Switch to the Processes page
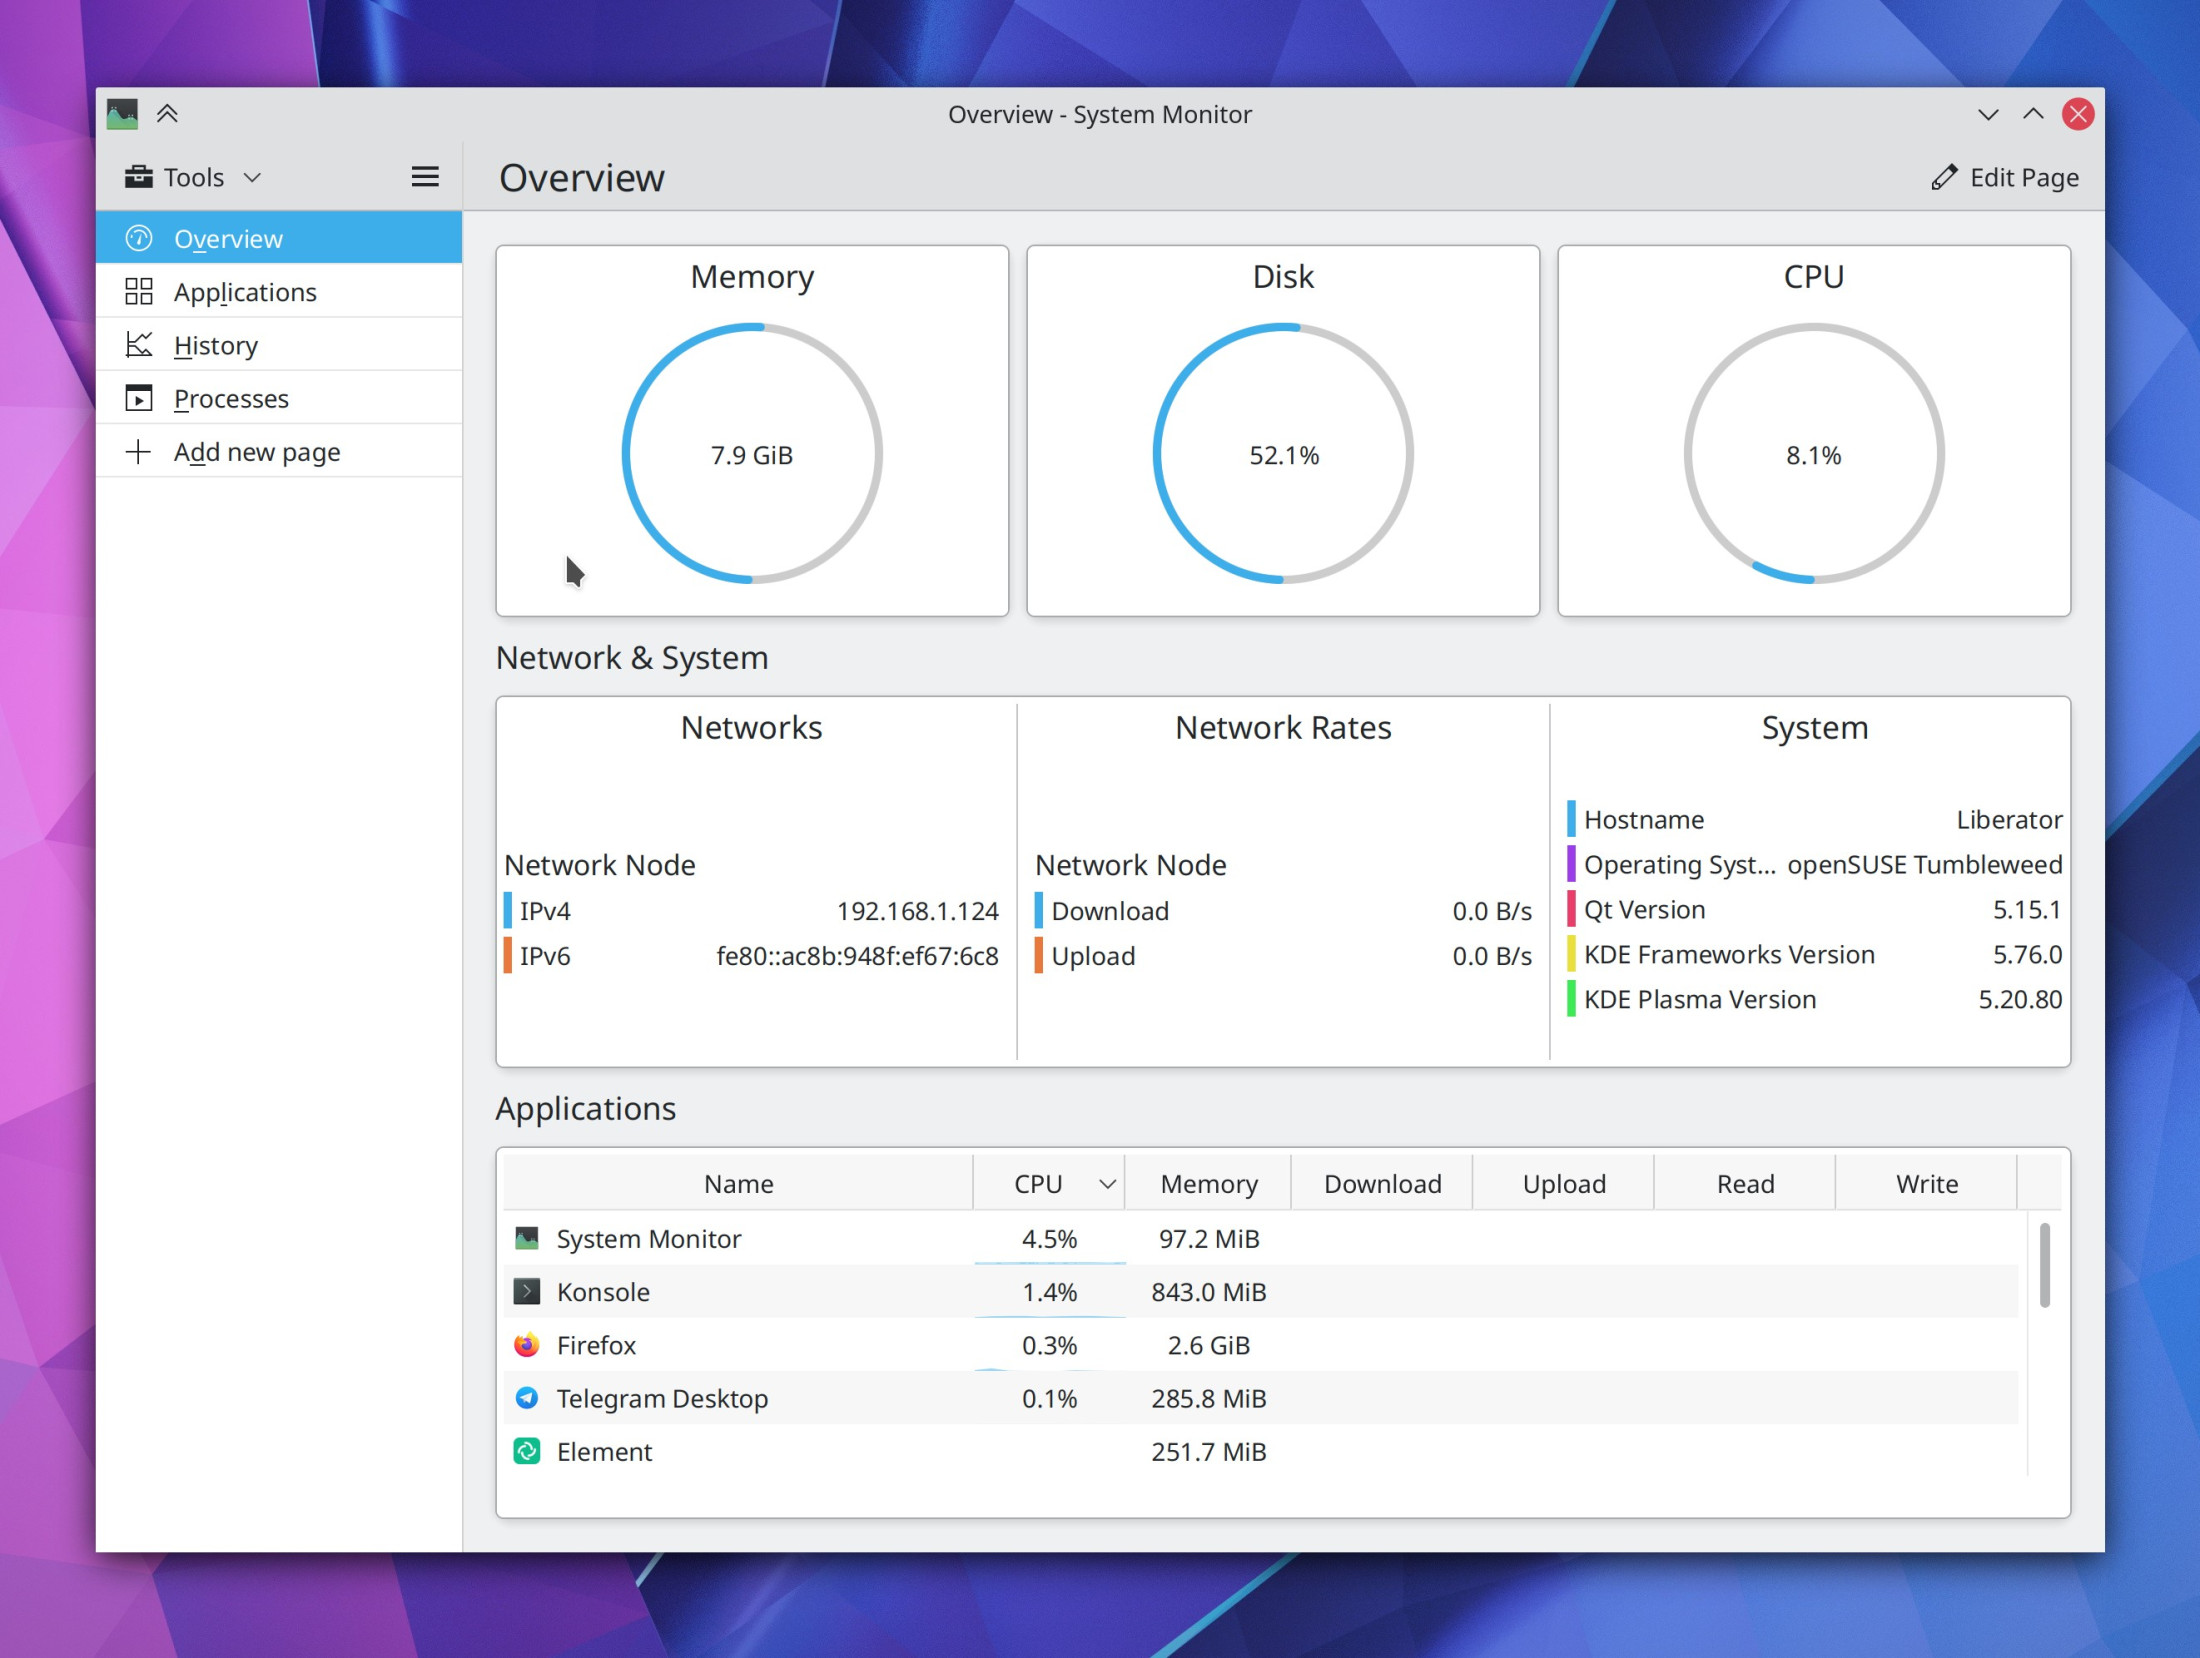Viewport: 2200px width, 1658px height. tap(231, 398)
